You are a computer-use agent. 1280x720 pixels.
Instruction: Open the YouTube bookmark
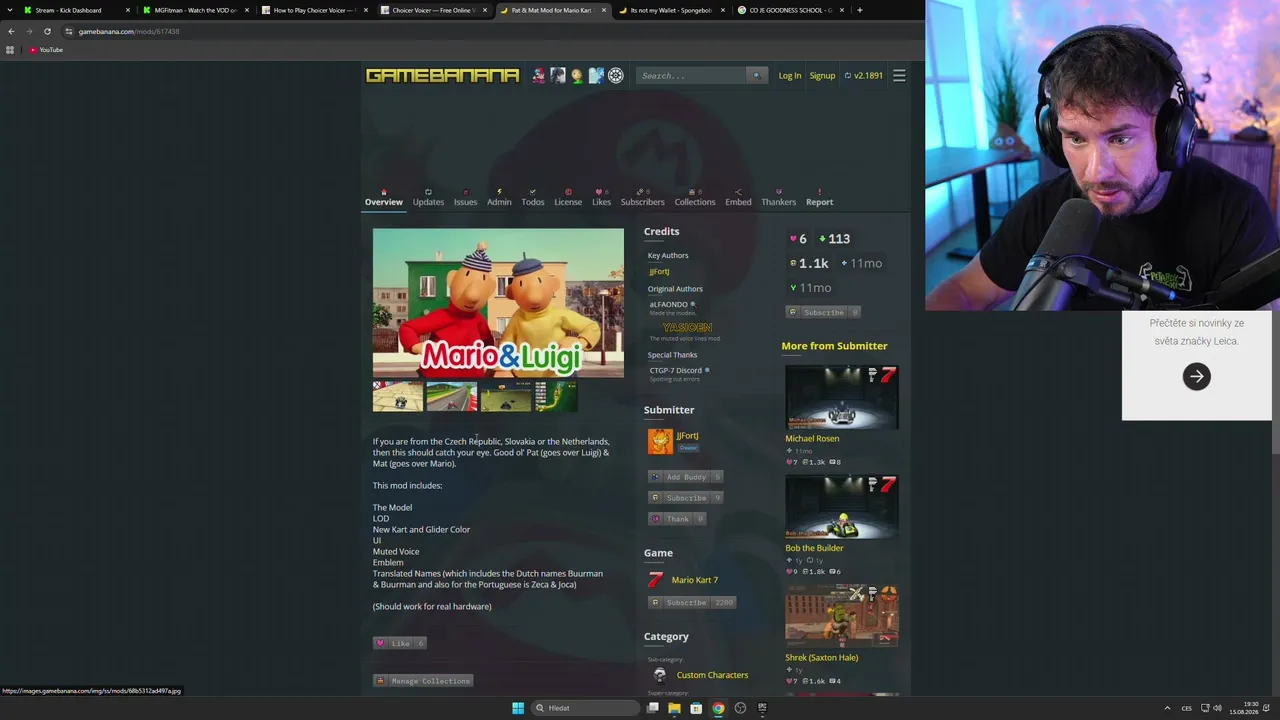click(46, 50)
